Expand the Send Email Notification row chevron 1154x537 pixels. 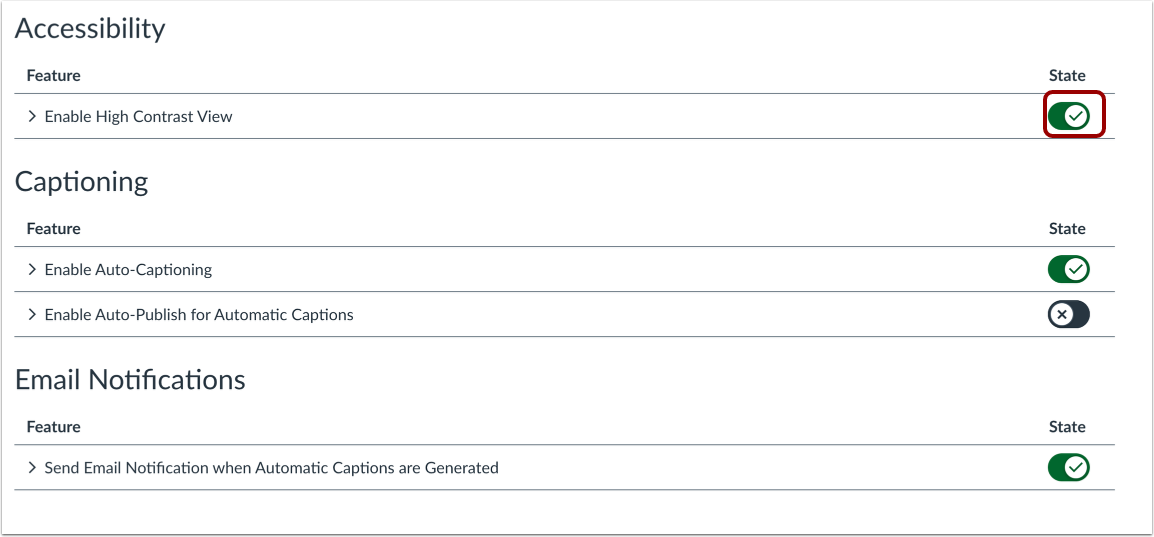(x=32, y=468)
